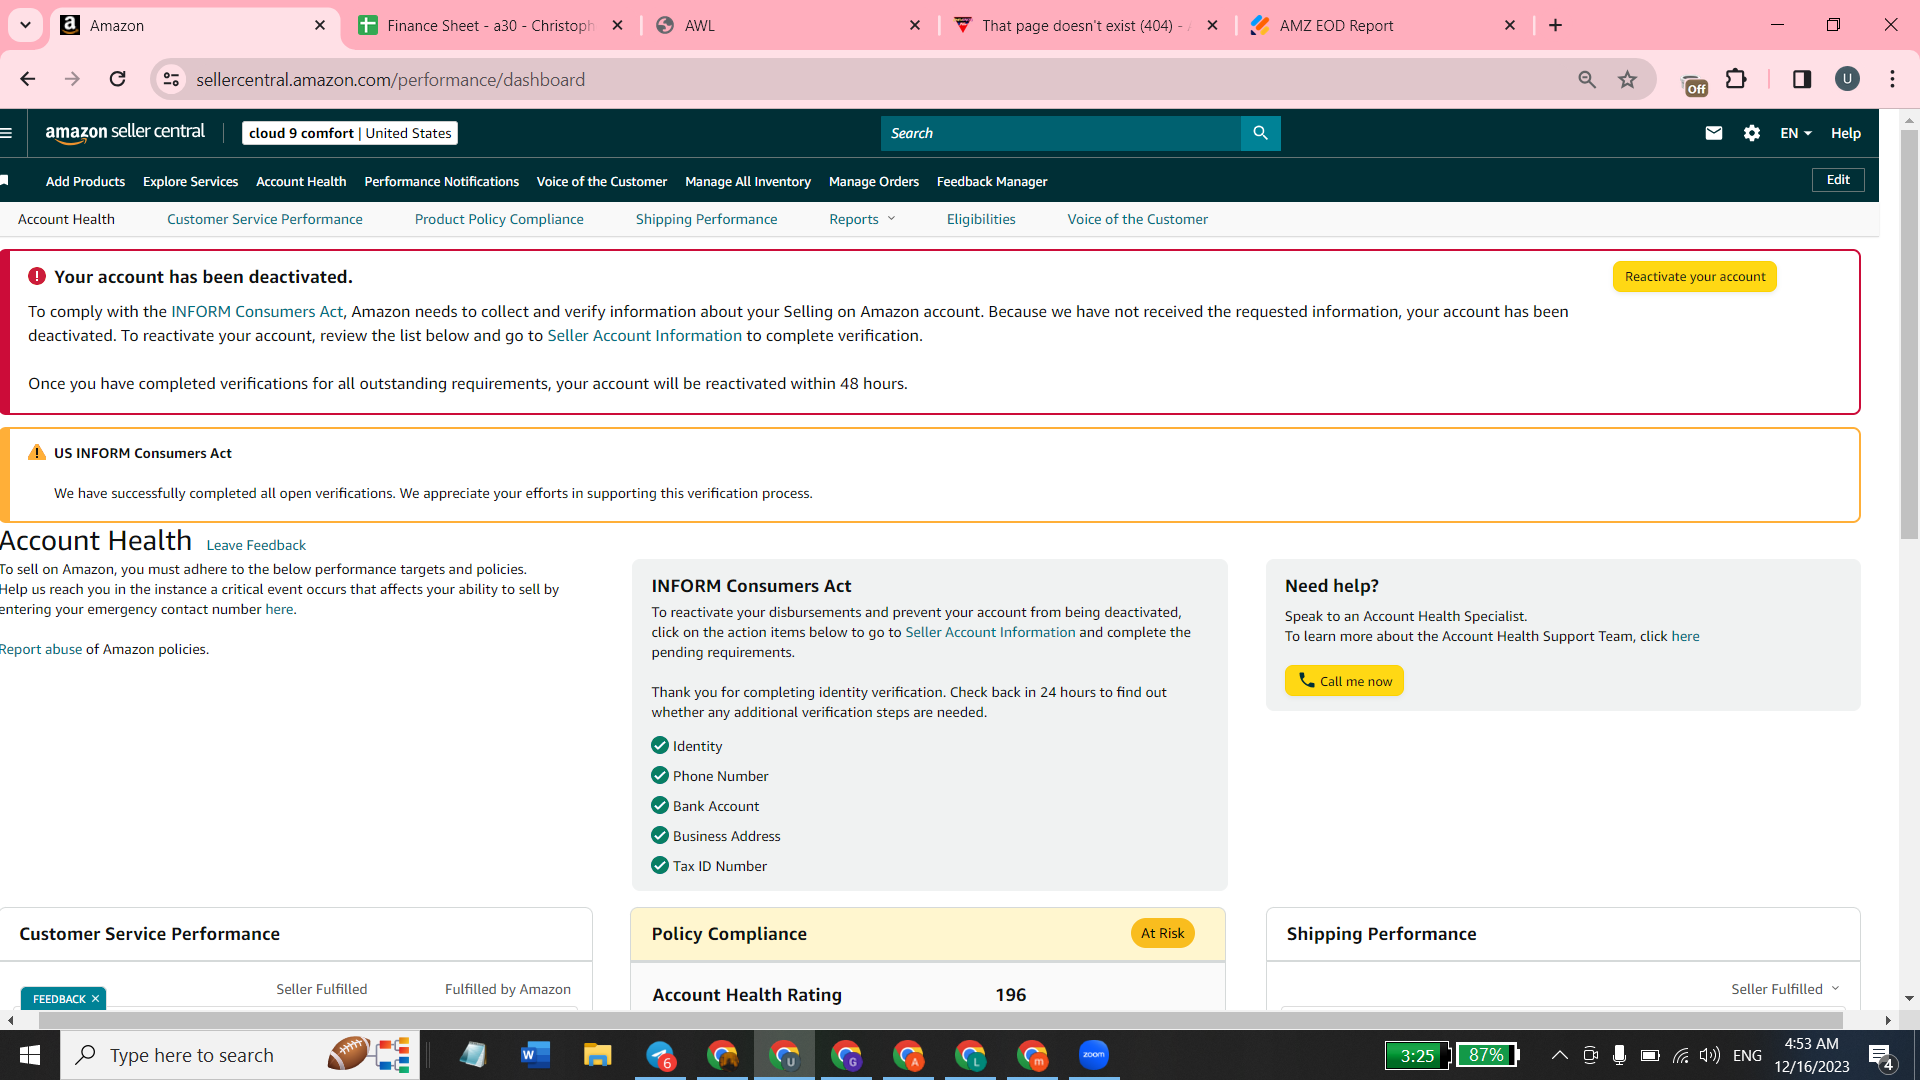The image size is (1920, 1080).
Task: Open Telegram from the taskbar
Action: (659, 1055)
